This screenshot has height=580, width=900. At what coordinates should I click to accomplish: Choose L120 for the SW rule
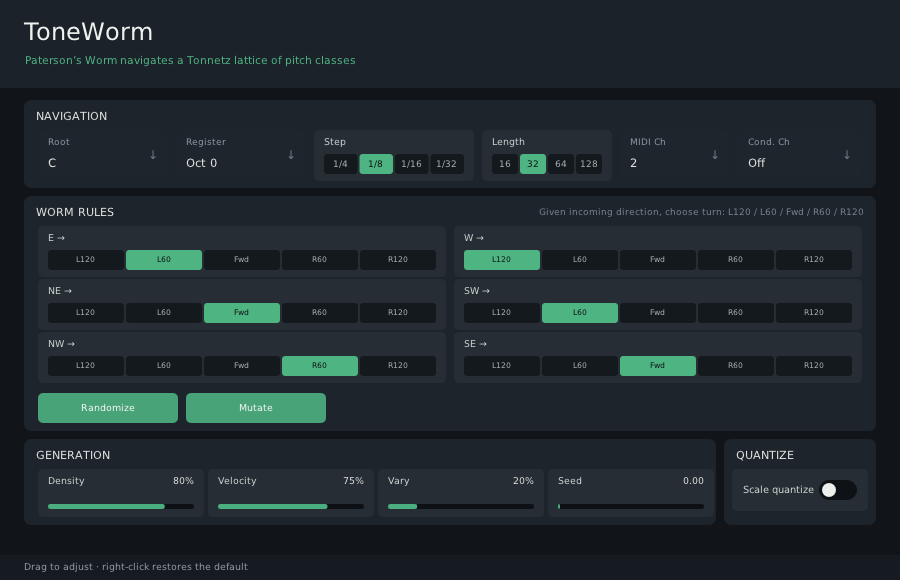click(502, 312)
